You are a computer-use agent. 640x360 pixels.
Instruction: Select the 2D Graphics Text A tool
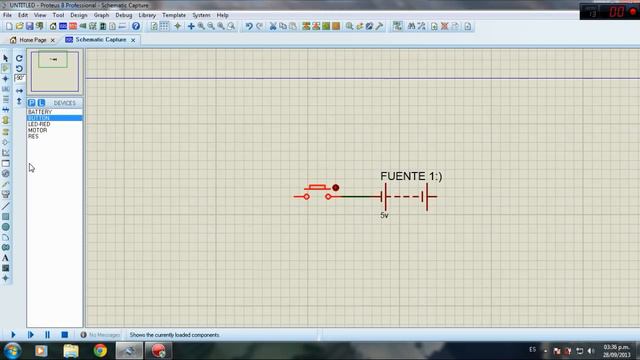coord(6,258)
